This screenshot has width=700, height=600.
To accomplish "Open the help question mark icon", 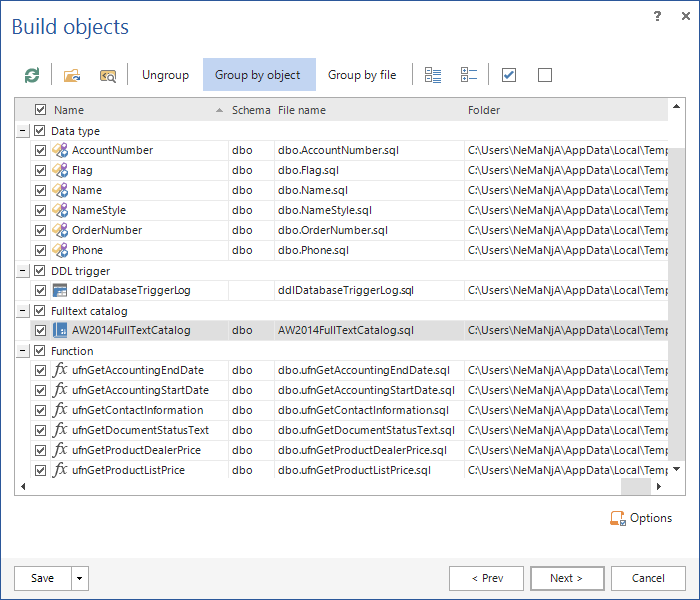I will pos(657,16).
